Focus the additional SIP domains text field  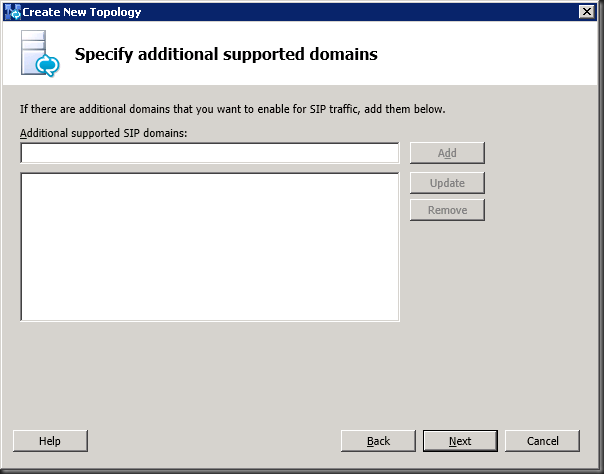[210, 153]
